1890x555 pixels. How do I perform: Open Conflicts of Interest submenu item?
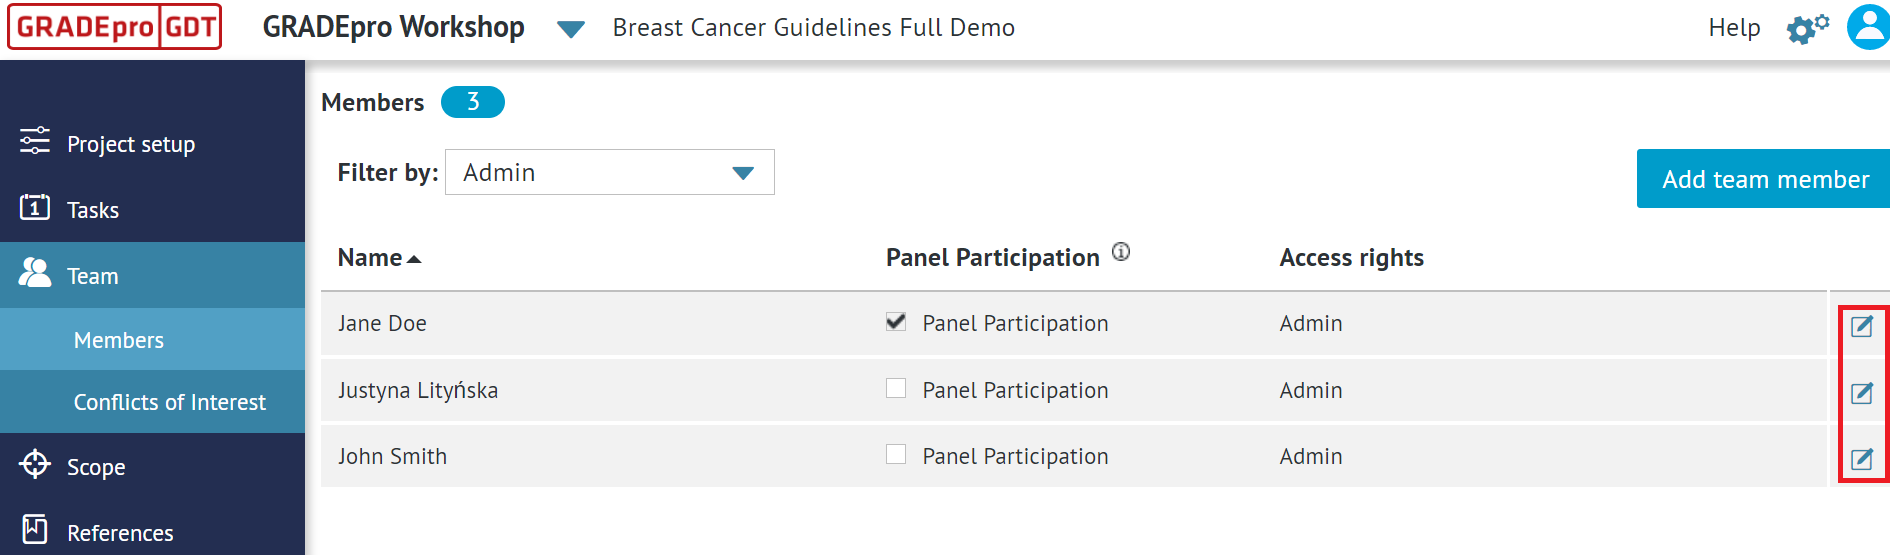coord(169,402)
